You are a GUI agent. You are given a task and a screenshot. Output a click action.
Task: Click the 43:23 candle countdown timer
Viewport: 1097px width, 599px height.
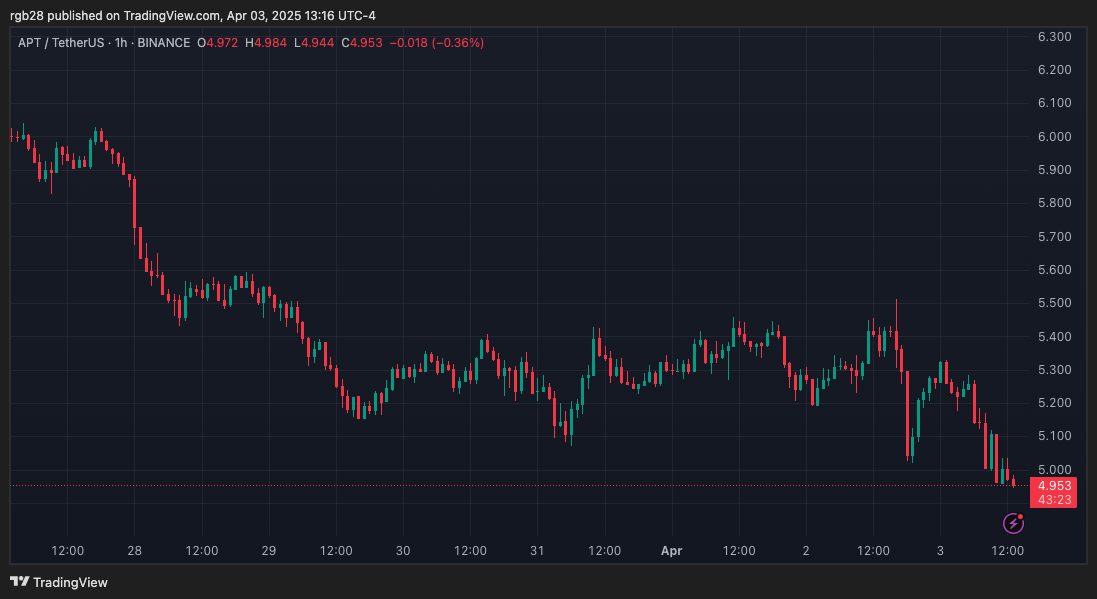point(1053,499)
